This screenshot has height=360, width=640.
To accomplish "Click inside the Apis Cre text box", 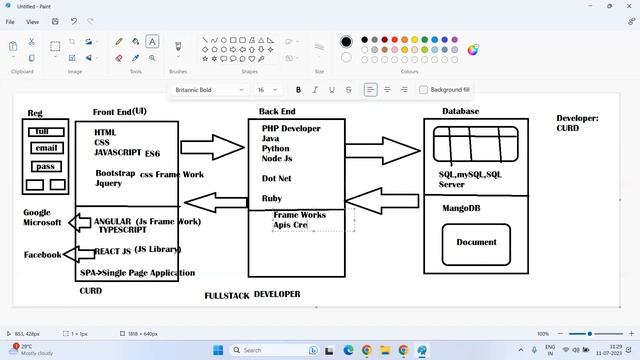I will pyautogui.click(x=313, y=220).
